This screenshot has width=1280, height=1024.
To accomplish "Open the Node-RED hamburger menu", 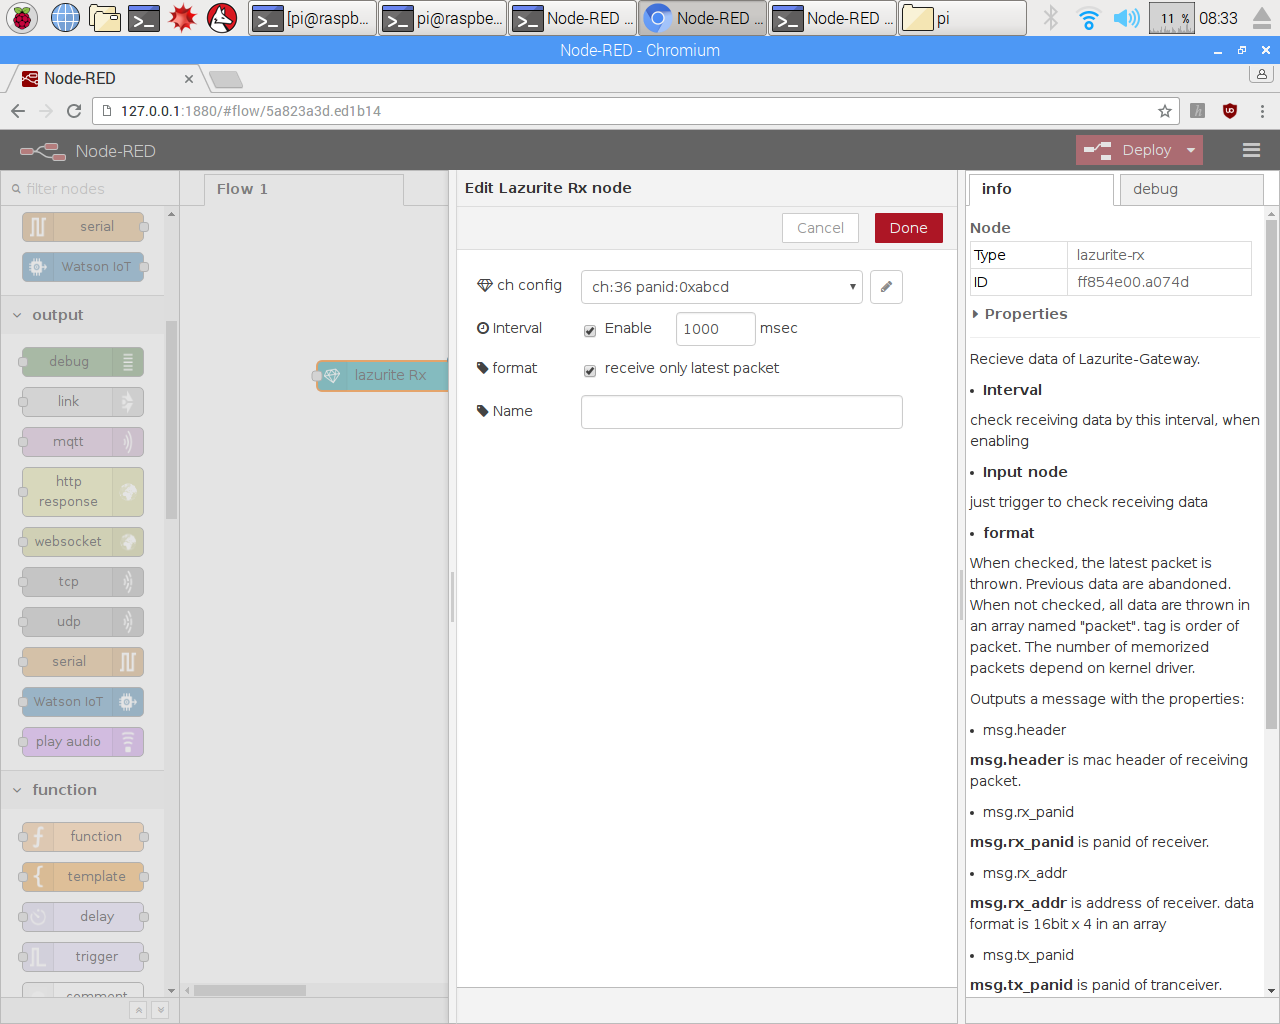I will click(x=1251, y=150).
